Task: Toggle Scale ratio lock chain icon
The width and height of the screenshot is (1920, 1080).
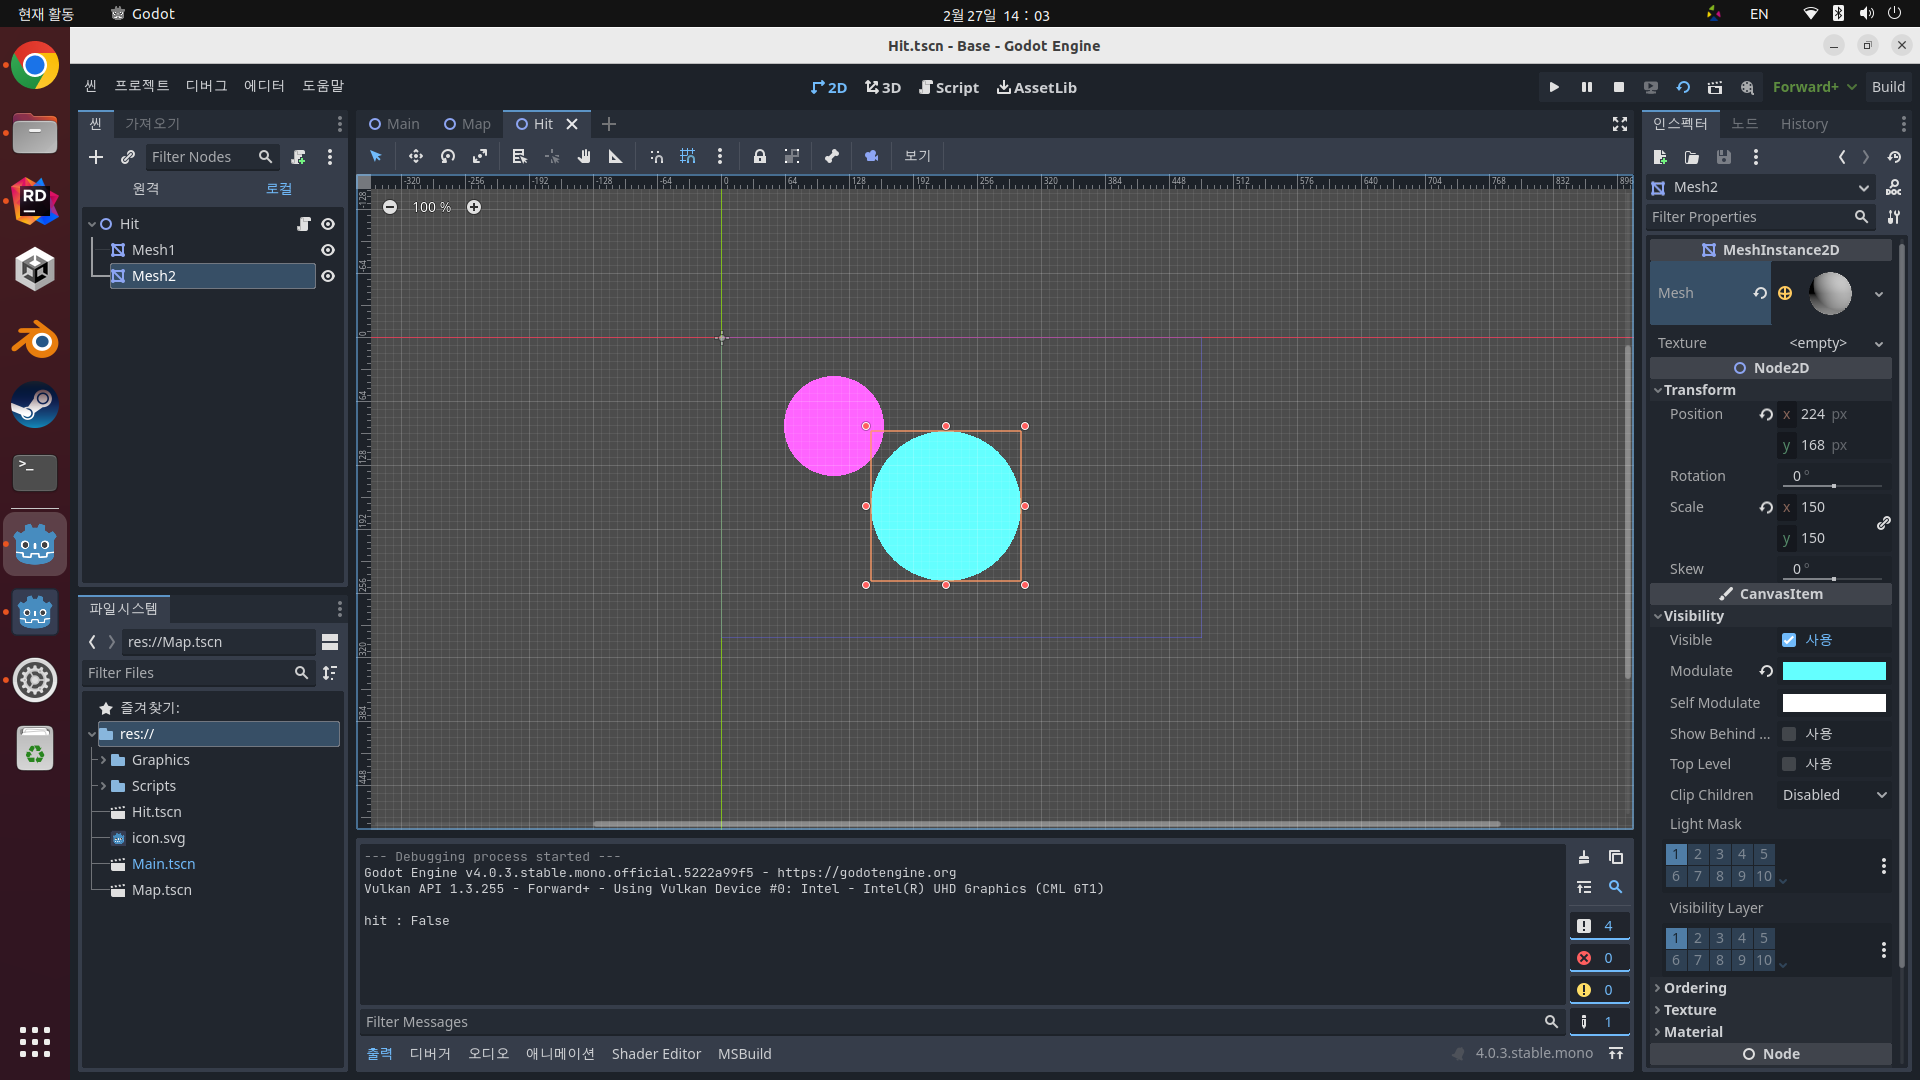Action: tap(1884, 523)
